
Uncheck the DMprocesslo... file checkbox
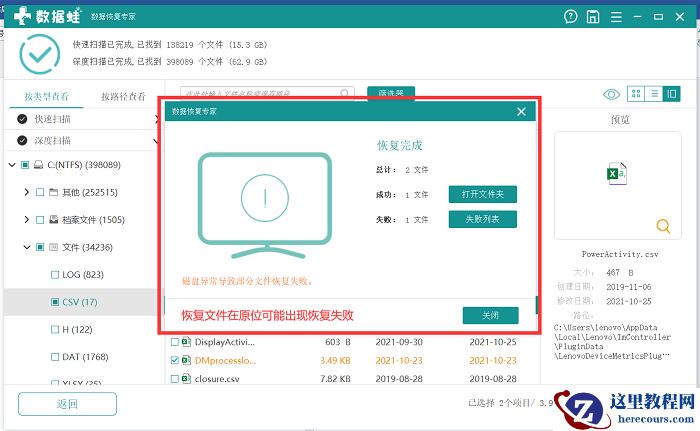click(175, 360)
